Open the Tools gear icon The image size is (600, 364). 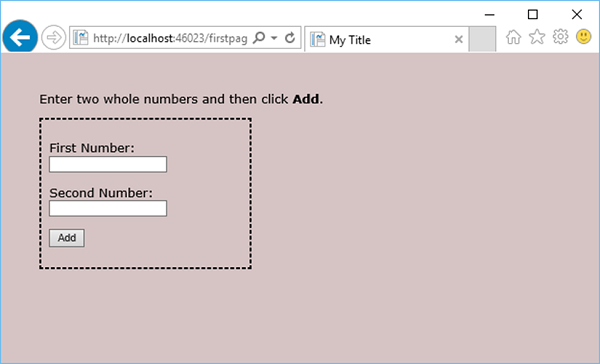point(560,37)
